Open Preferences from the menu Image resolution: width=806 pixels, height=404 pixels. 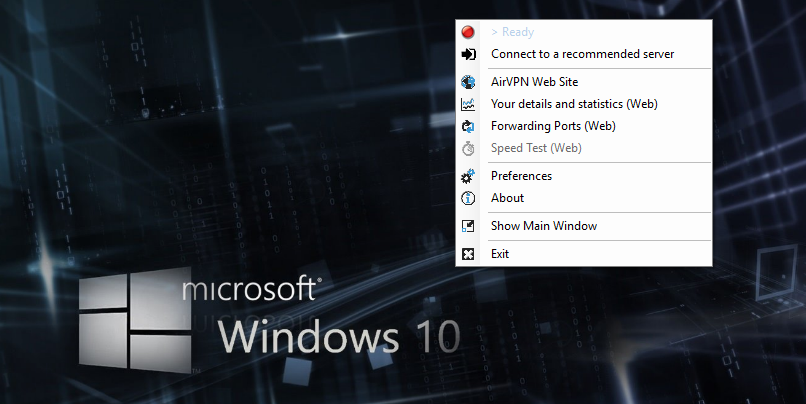[584, 176]
